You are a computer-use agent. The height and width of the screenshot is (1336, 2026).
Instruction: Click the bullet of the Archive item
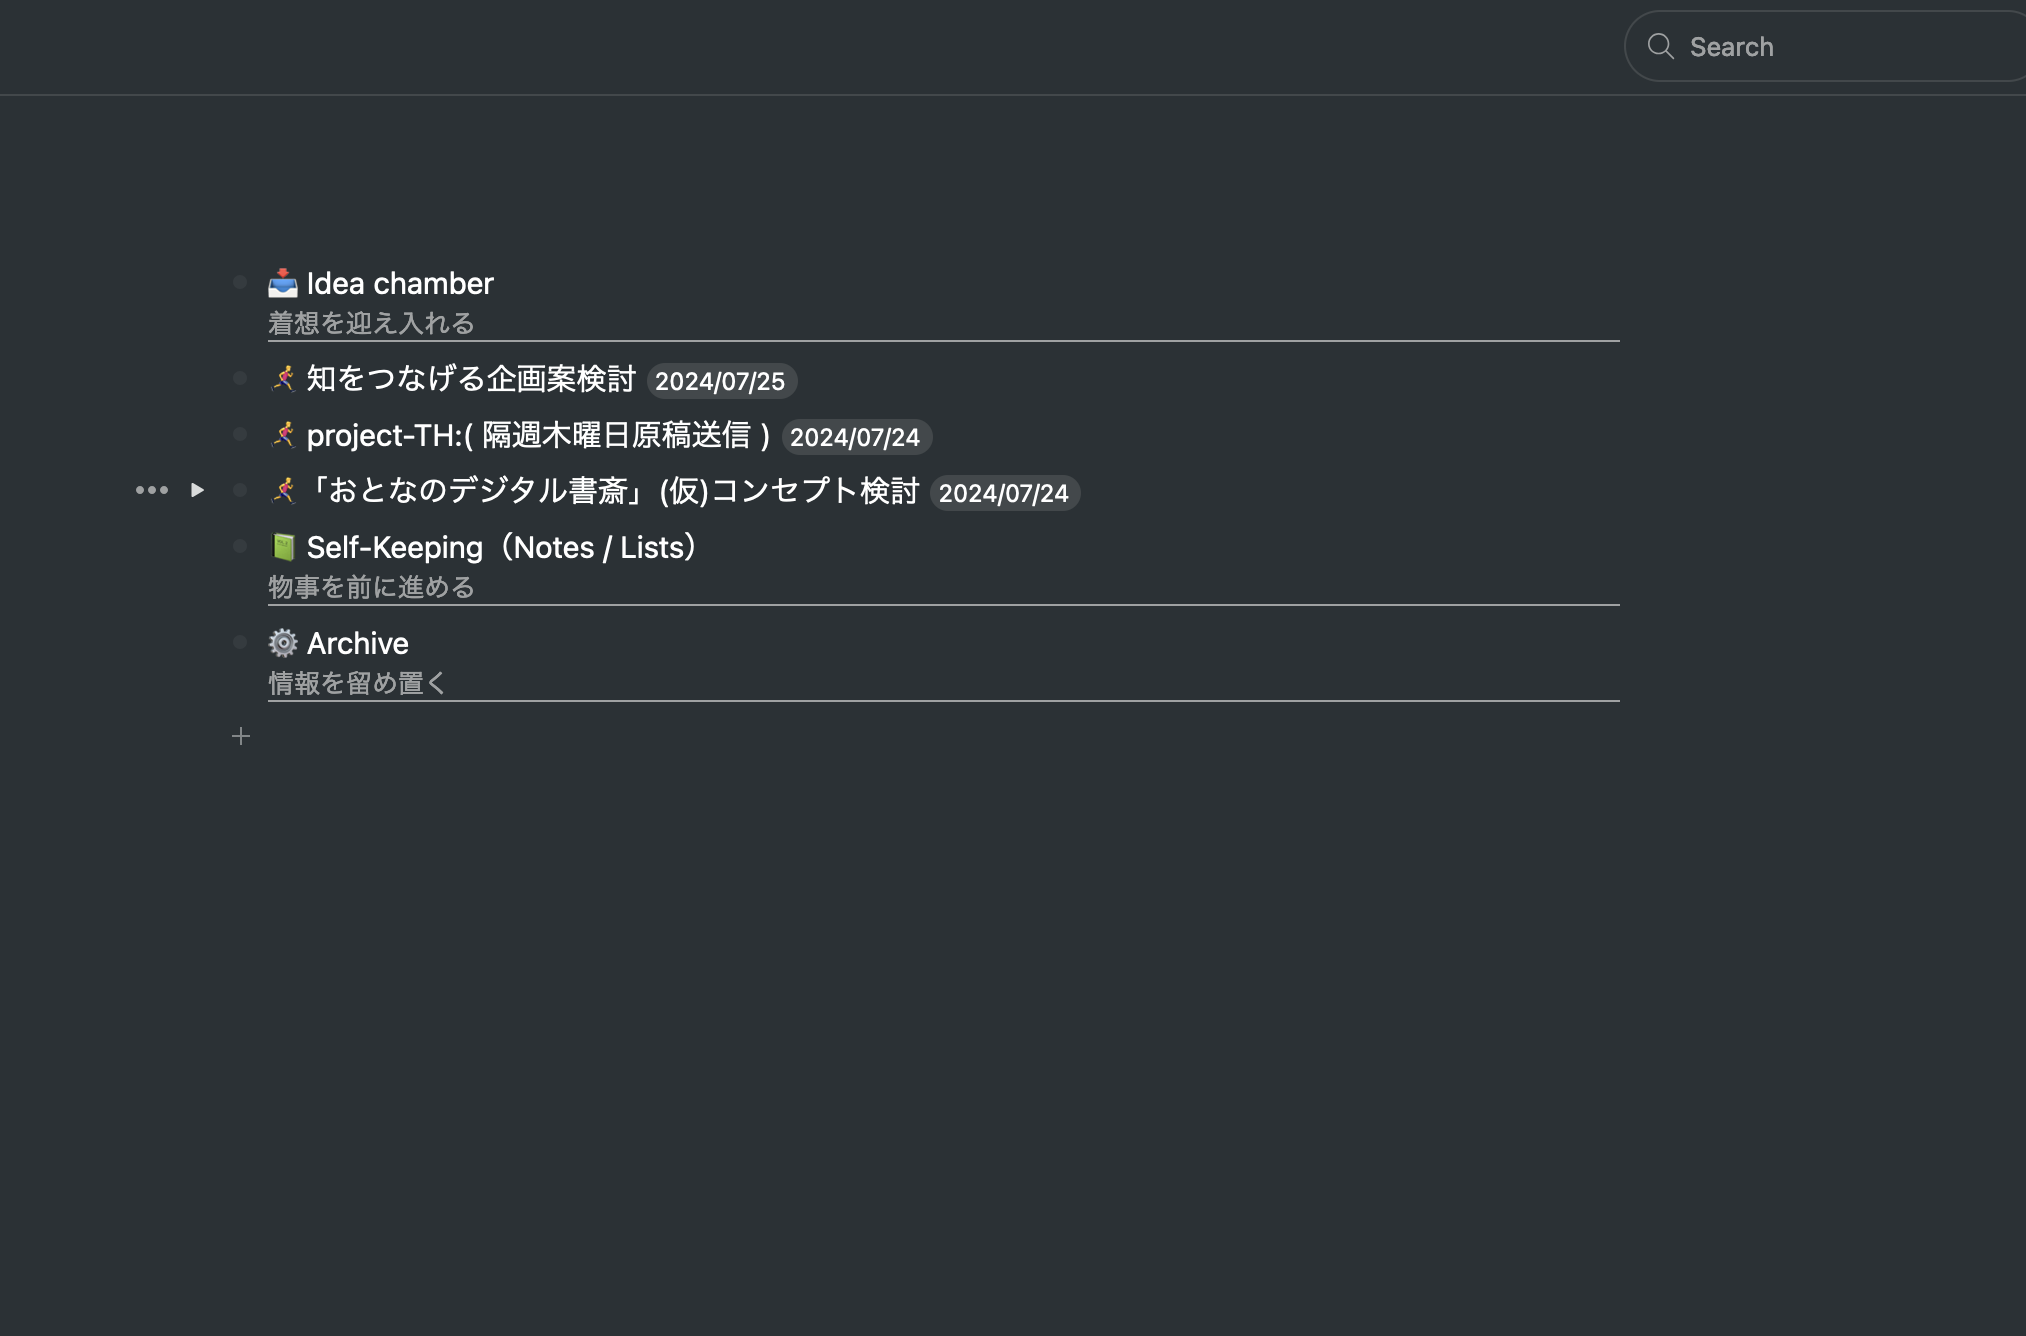(x=240, y=642)
